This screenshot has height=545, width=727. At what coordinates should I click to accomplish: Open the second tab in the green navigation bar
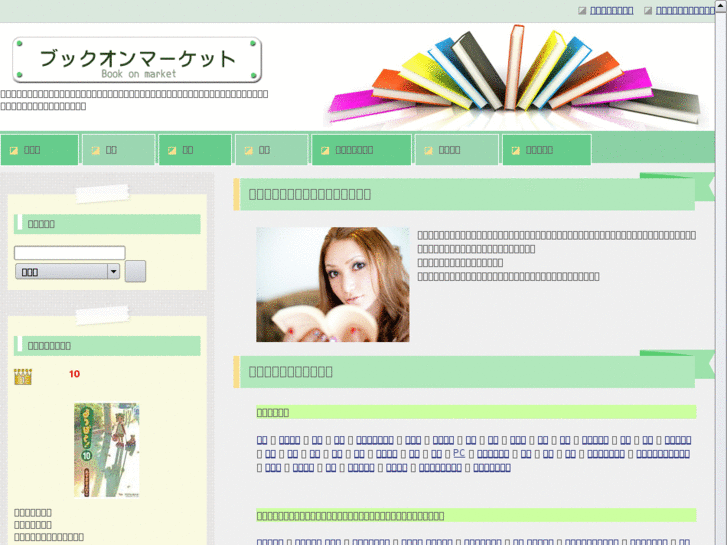click(x=119, y=150)
